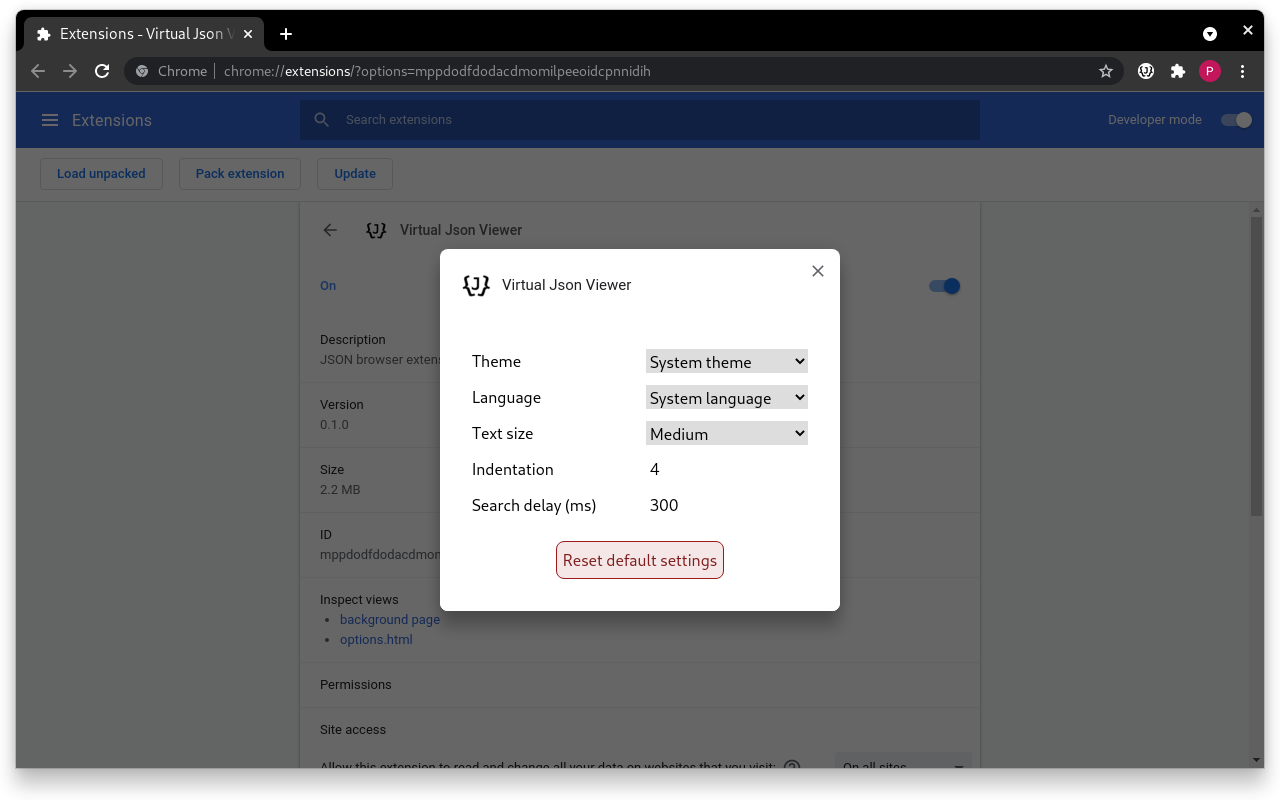The width and height of the screenshot is (1280, 800).
Task: Bookmark this page using the star icon
Action: click(x=1106, y=71)
